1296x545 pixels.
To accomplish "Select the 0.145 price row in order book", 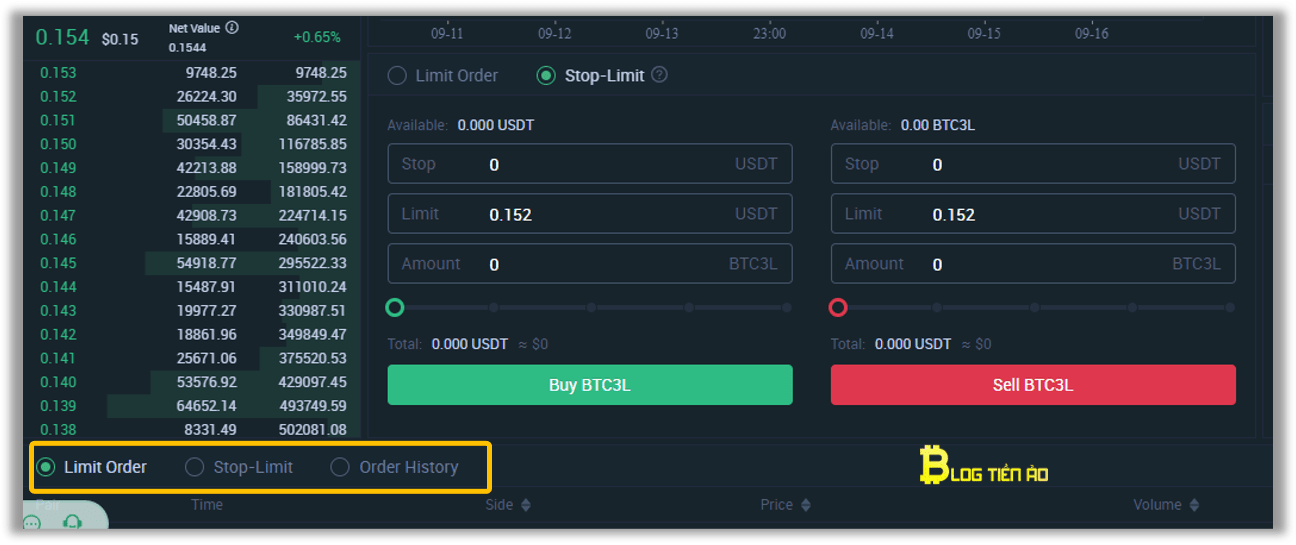I will click(193, 263).
